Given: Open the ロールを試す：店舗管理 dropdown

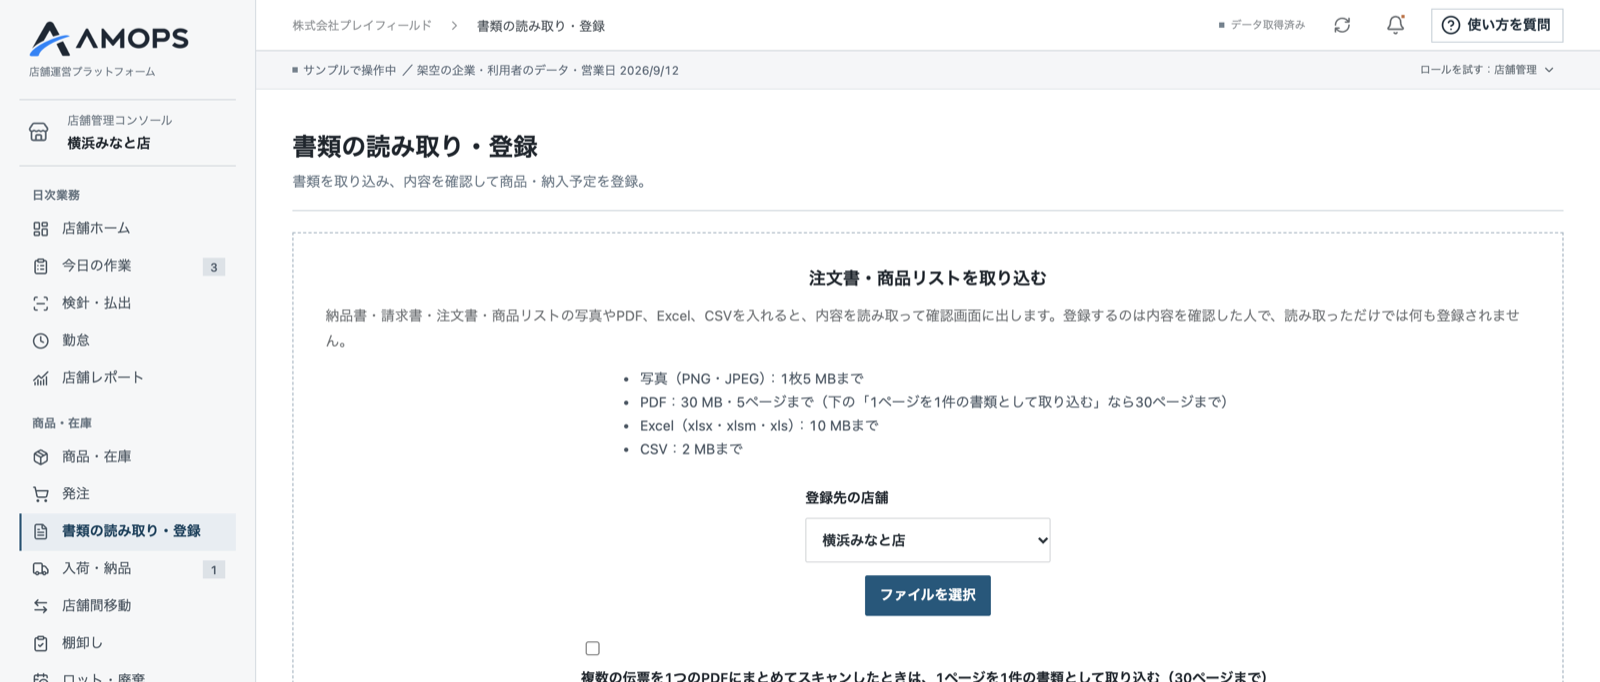Looking at the screenshot, I should 1487,70.
